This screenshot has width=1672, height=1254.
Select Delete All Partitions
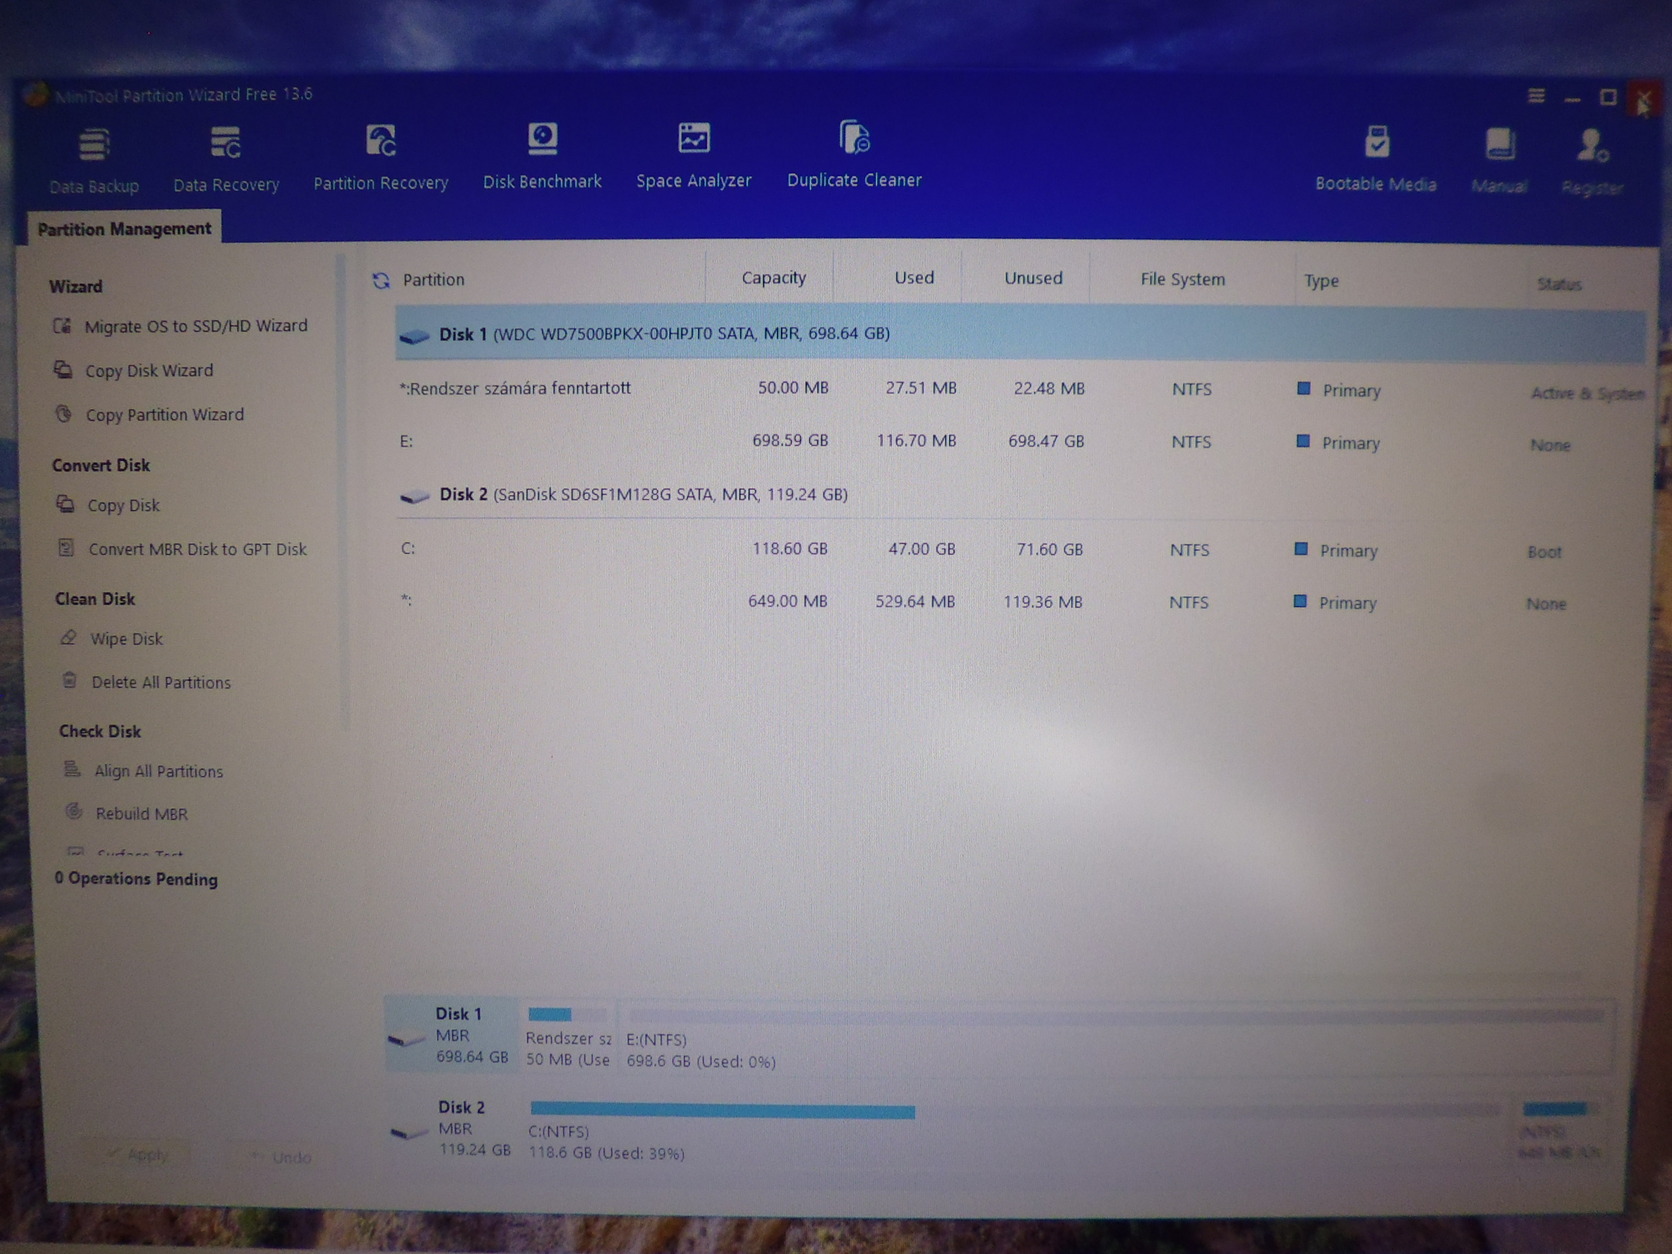click(x=161, y=683)
